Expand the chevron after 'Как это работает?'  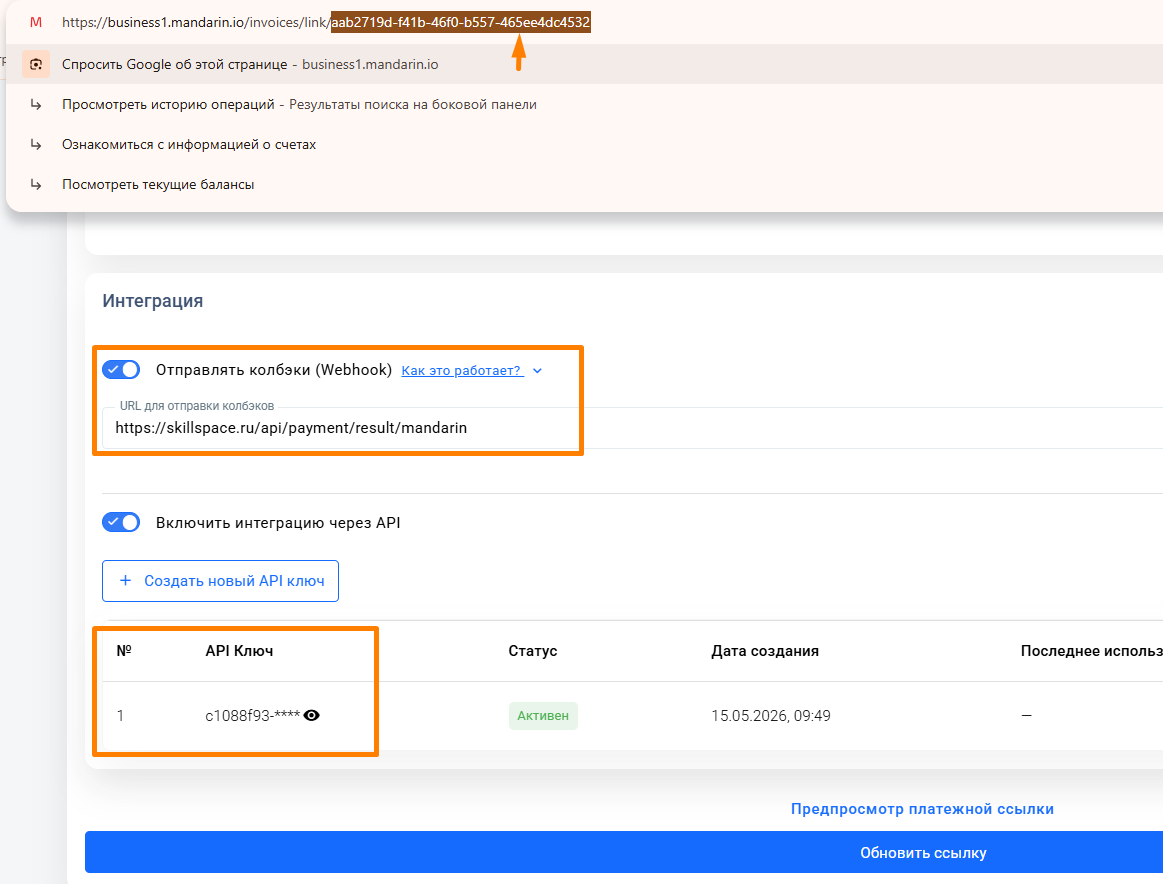click(538, 371)
